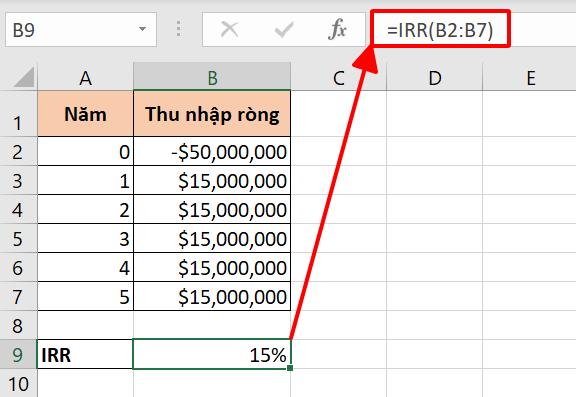Image resolution: width=576 pixels, height=397 pixels.
Task: Click the Name Box showing B9
Action: [x=81, y=29]
